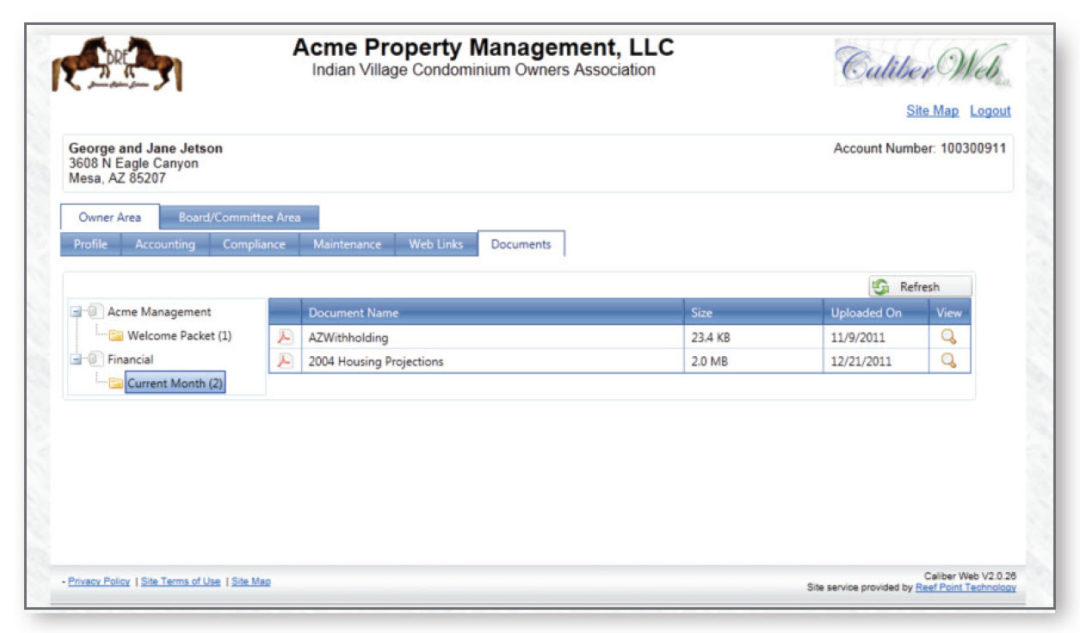The image size is (1080, 633).
Task: Open the Site Map link at top
Action: (932, 111)
